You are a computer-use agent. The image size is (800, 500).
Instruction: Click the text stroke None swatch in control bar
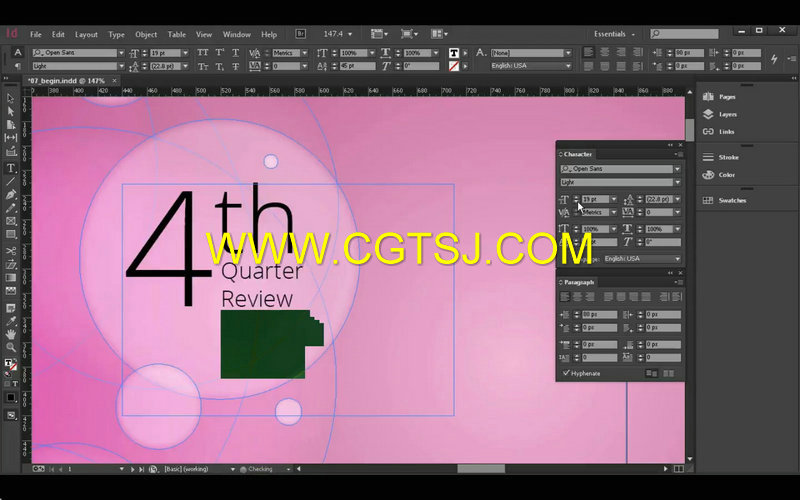(454, 66)
